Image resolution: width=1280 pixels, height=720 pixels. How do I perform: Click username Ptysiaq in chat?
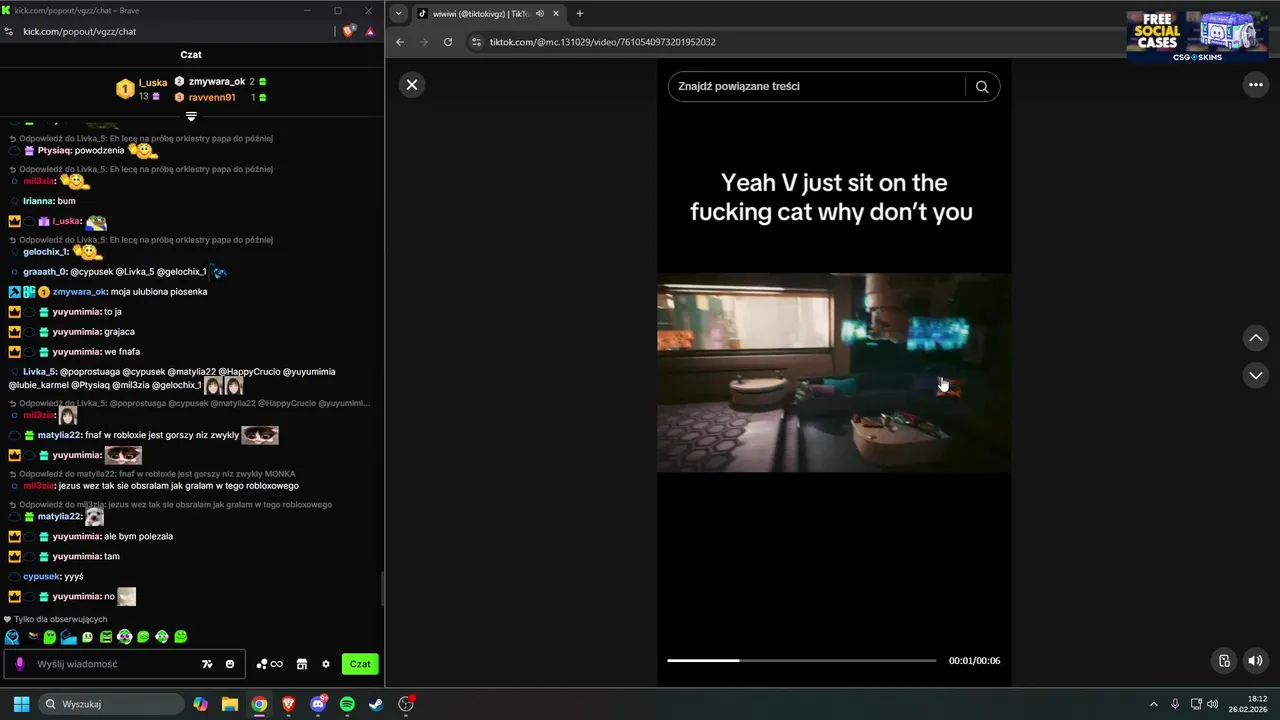click(54, 150)
